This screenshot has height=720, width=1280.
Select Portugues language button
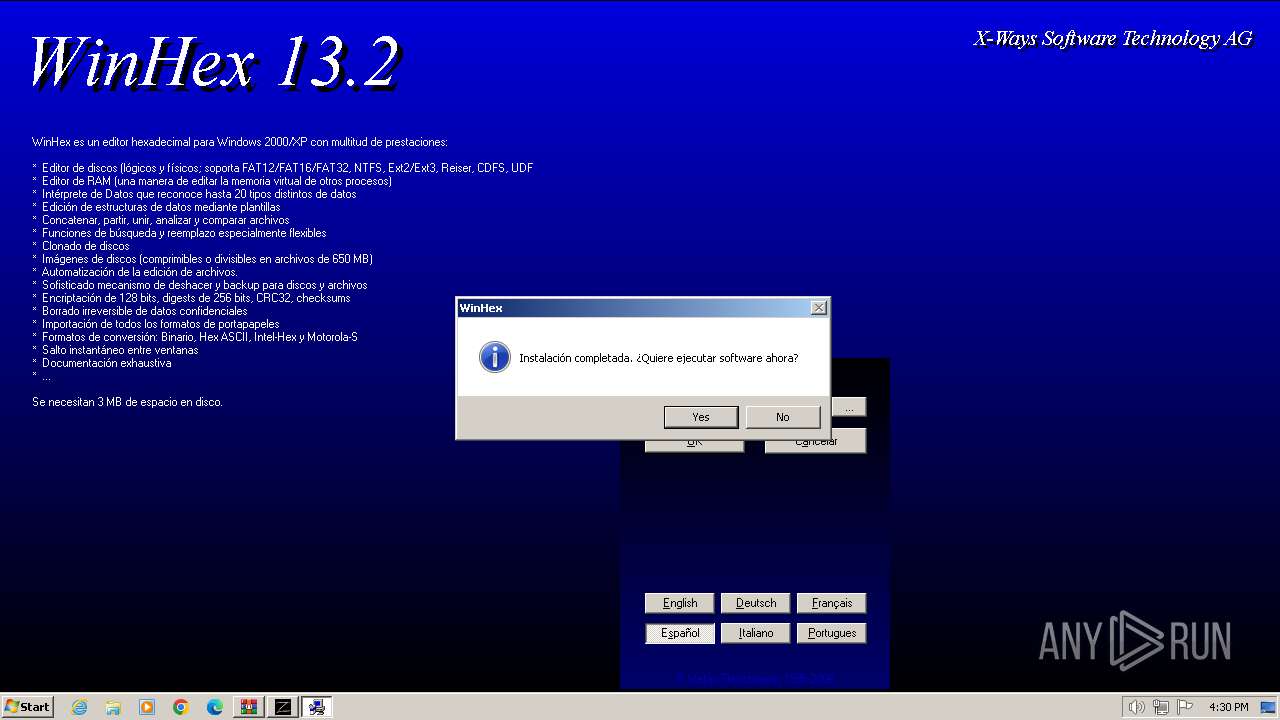[x=832, y=633]
